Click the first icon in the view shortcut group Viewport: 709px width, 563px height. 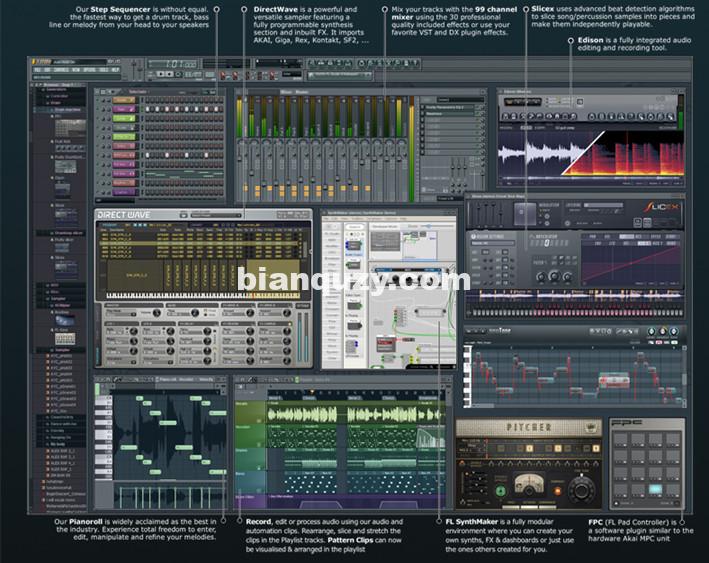(311, 63)
